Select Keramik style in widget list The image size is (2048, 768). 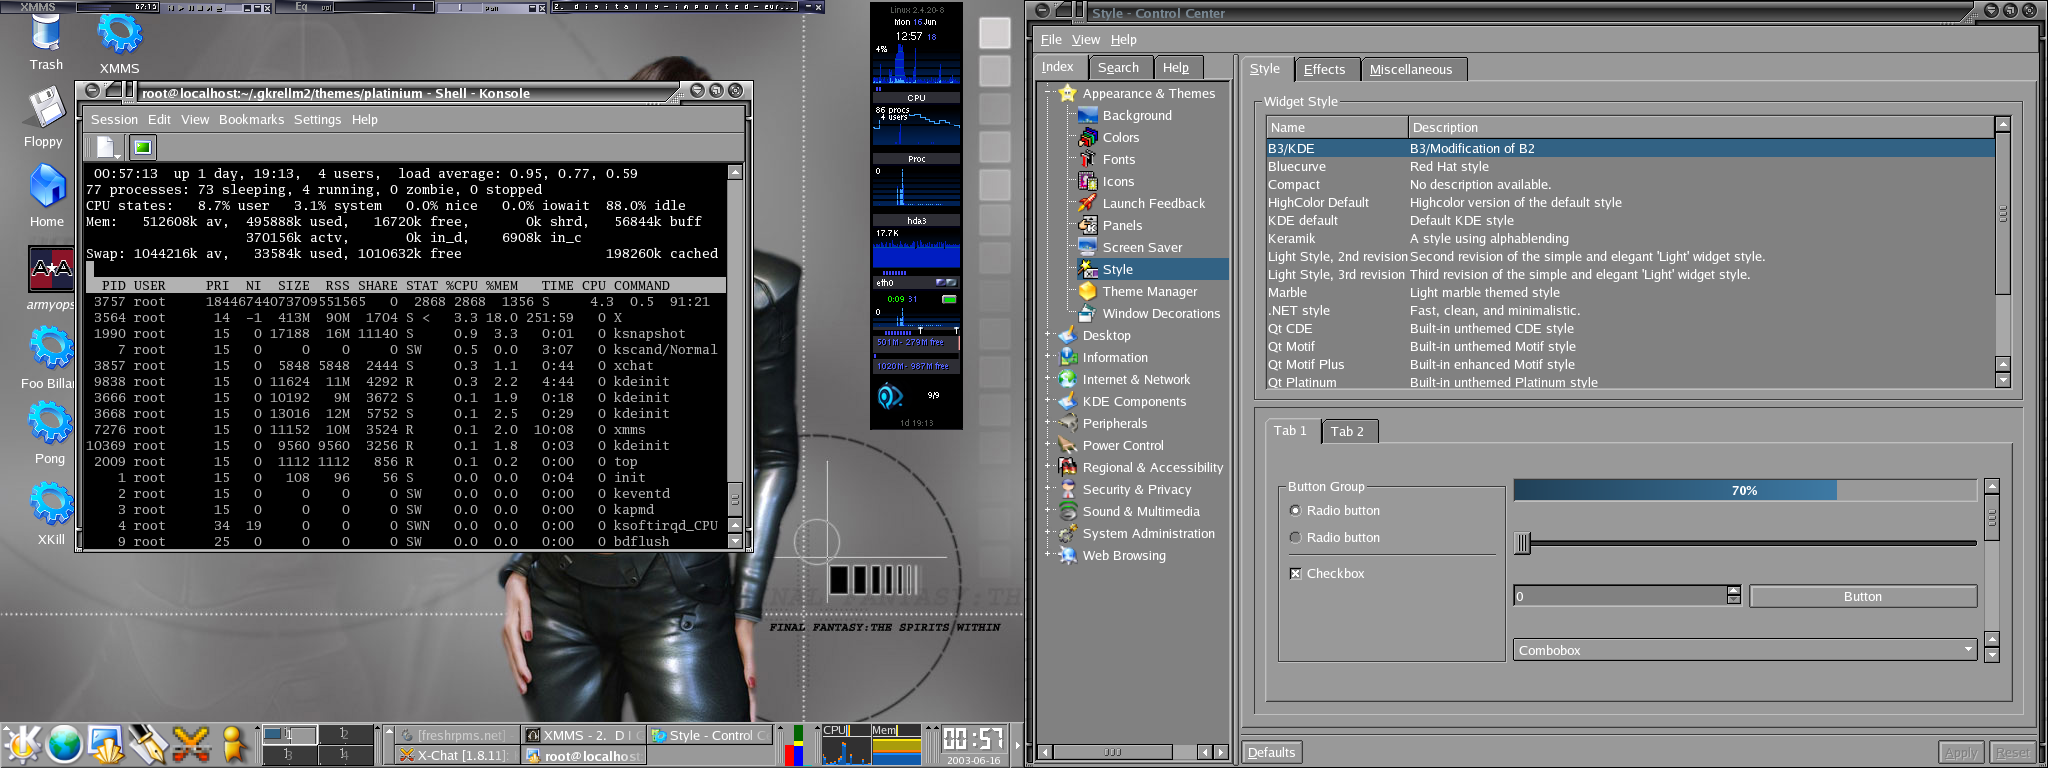coord(1630,239)
